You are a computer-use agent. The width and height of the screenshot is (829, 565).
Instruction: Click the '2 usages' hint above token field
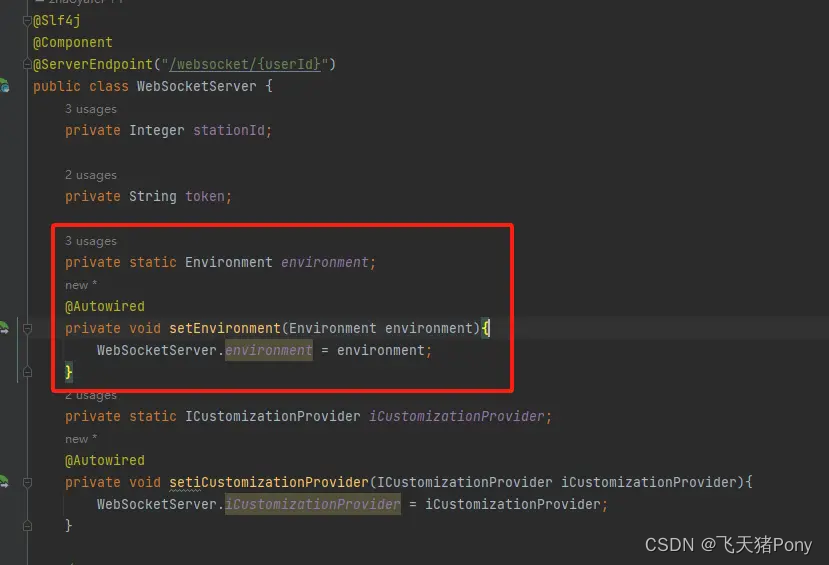(x=90, y=175)
